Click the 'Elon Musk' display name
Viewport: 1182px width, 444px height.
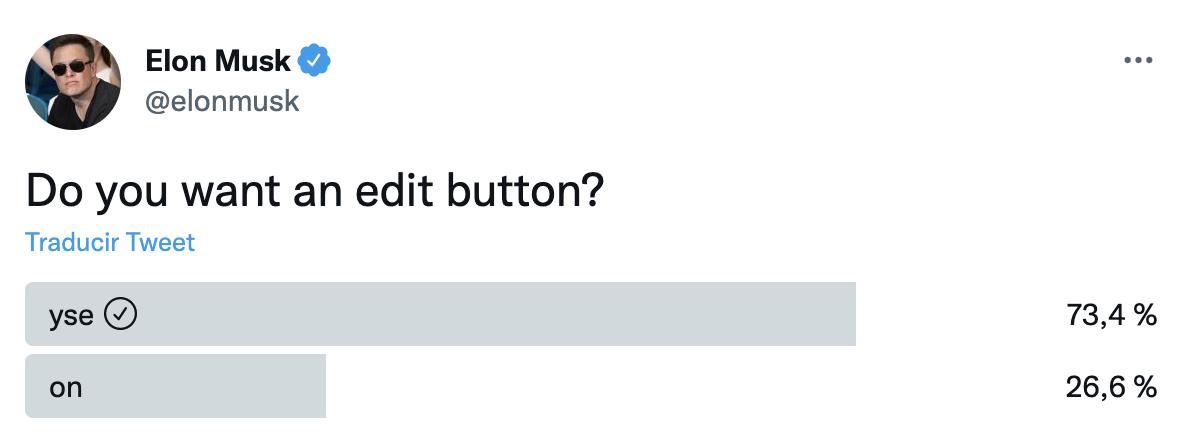(x=218, y=62)
